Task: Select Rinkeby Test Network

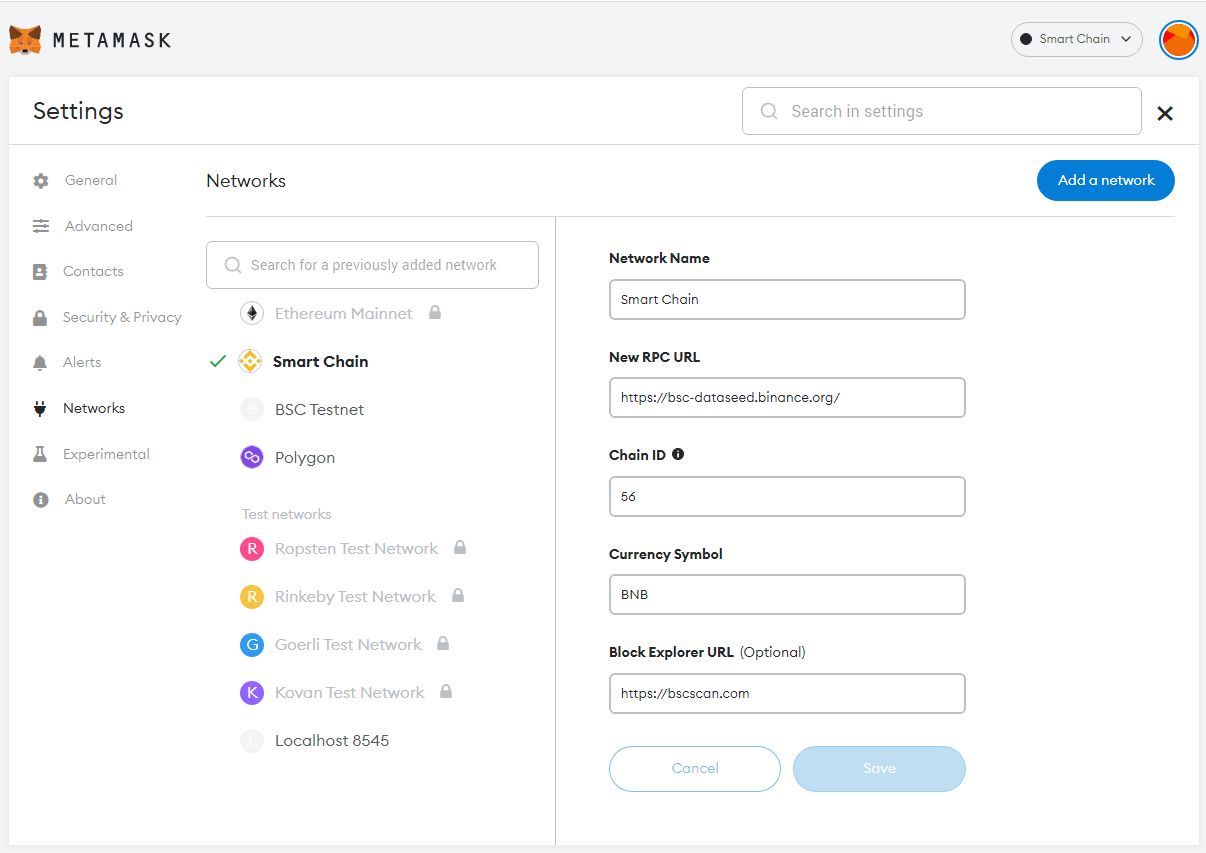Action: pos(355,596)
